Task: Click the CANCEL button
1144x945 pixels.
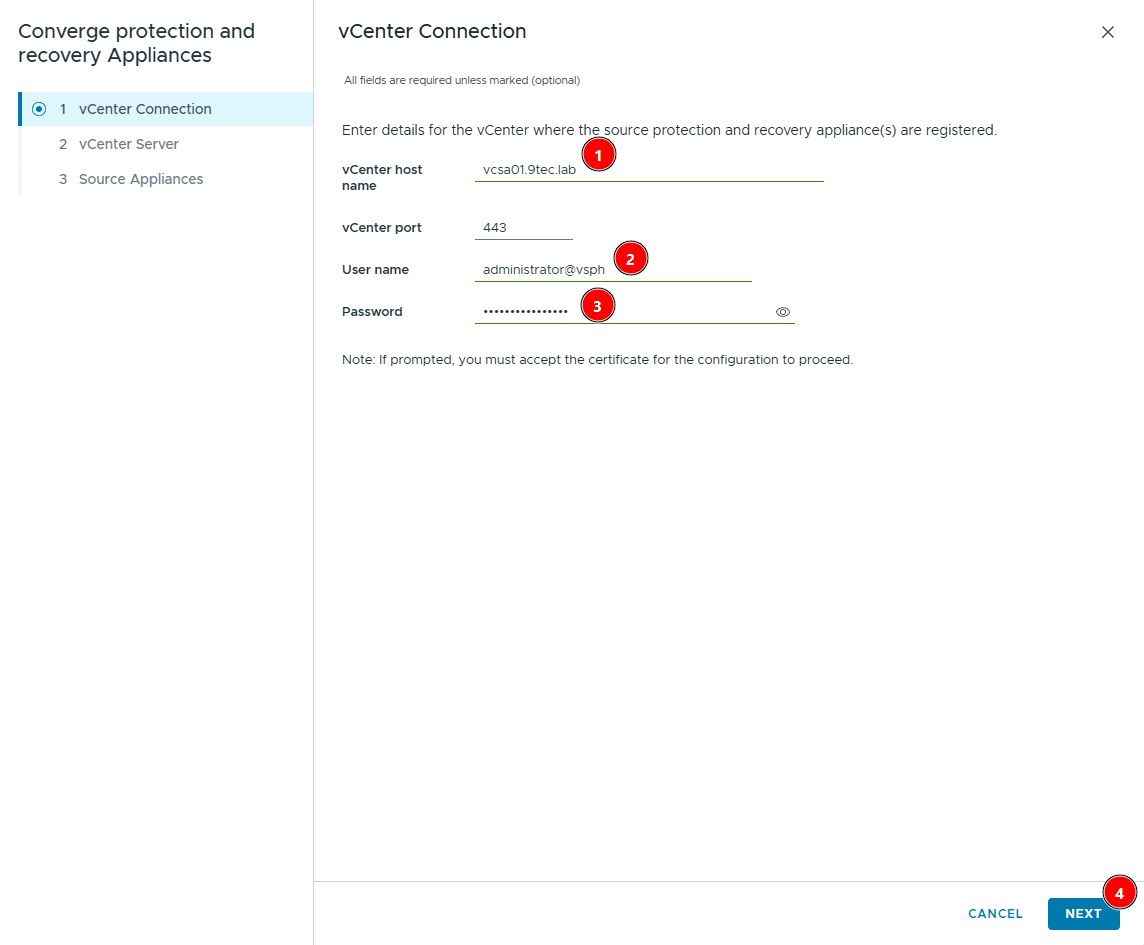Action: (x=994, y=914)
